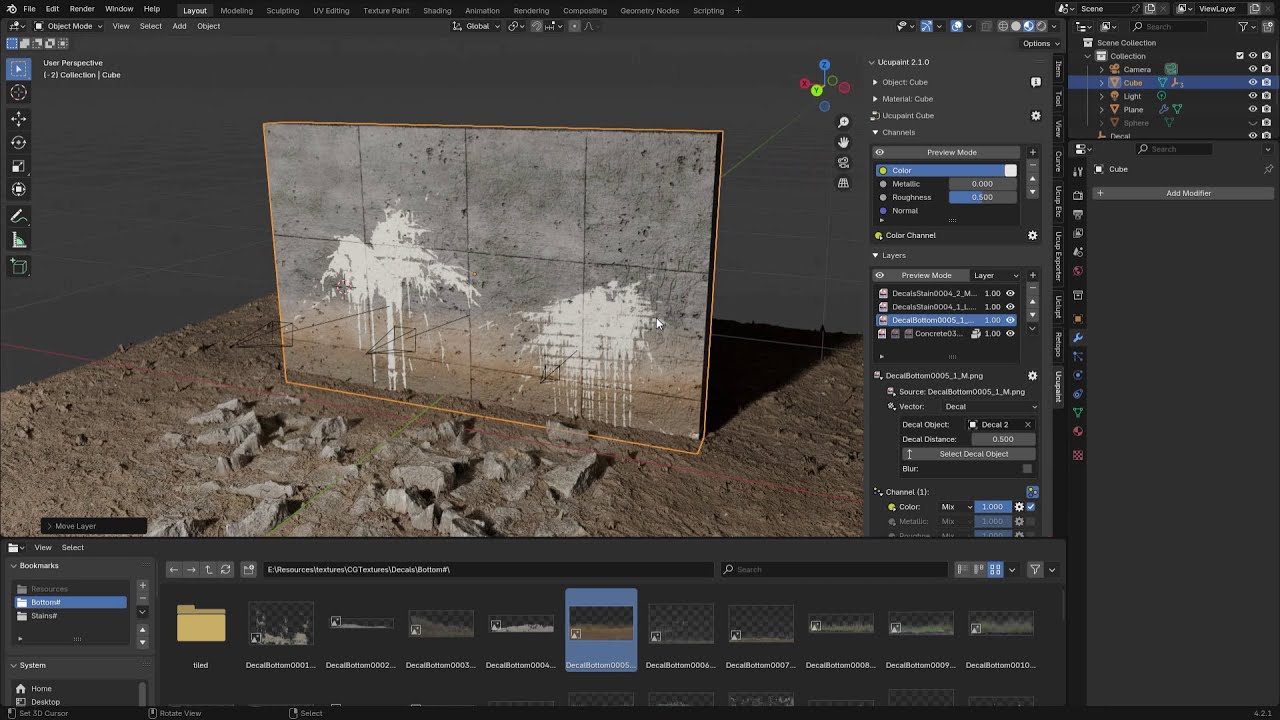1280x720 pixels.
Task: Toggle the camera view icon
Action: 843,162
